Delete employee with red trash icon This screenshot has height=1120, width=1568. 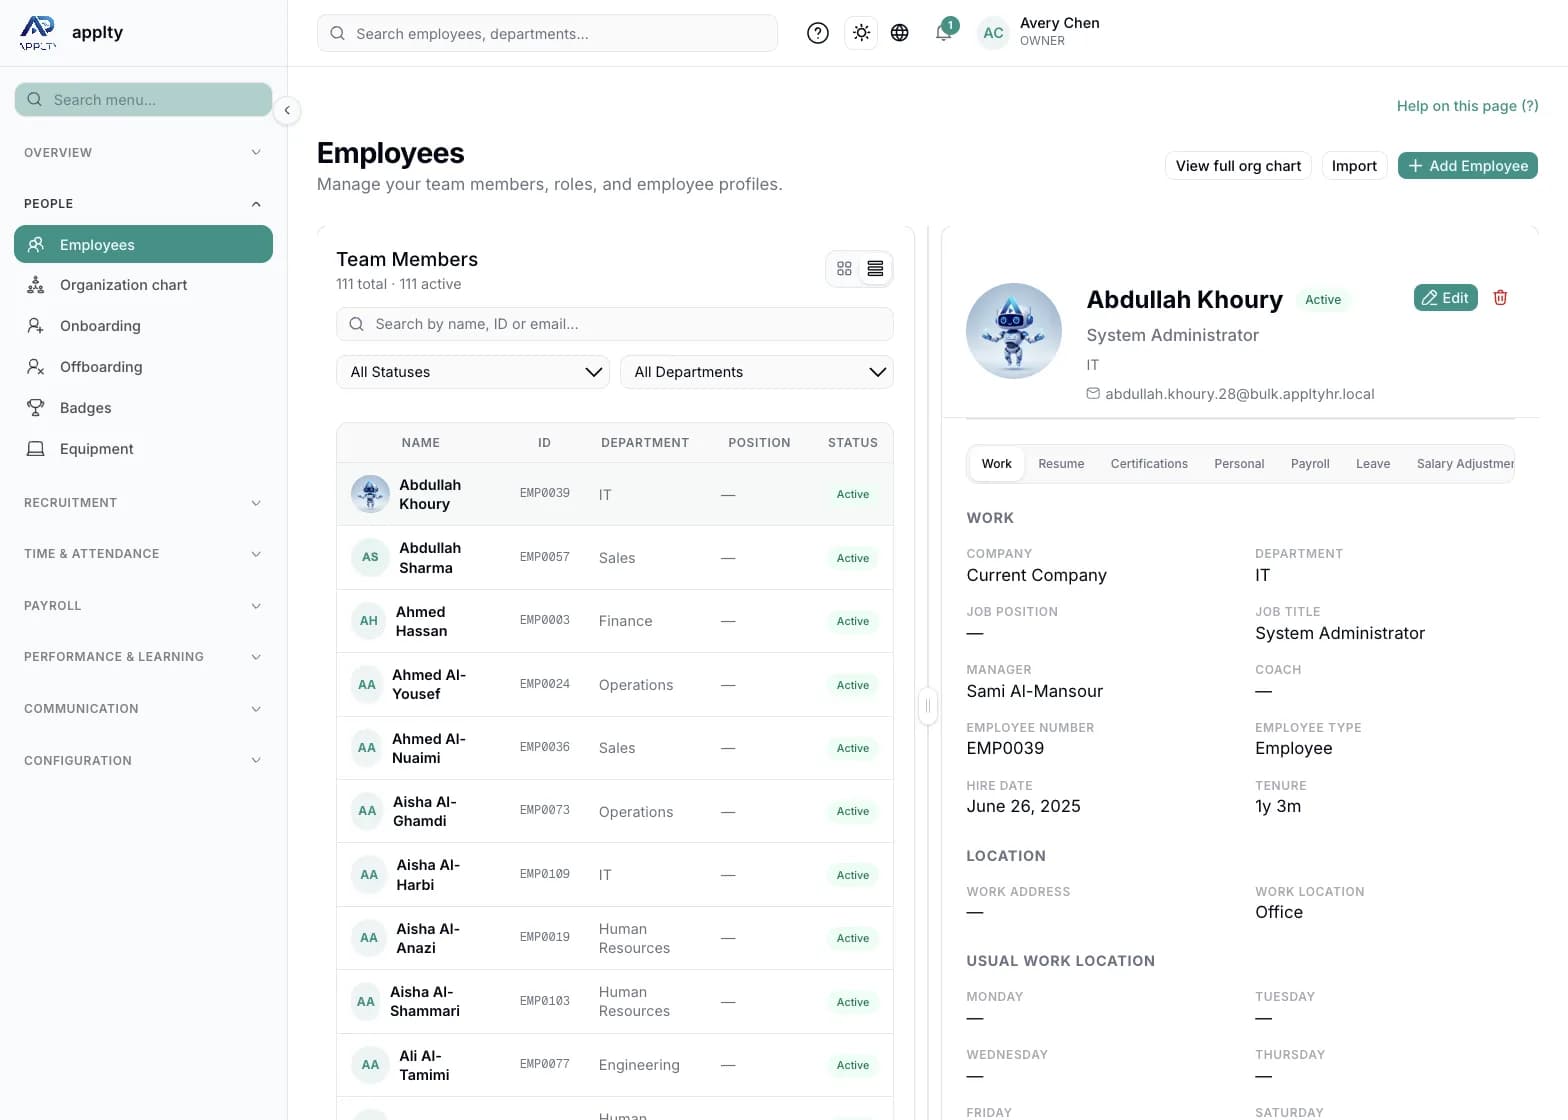(1500, 298)
